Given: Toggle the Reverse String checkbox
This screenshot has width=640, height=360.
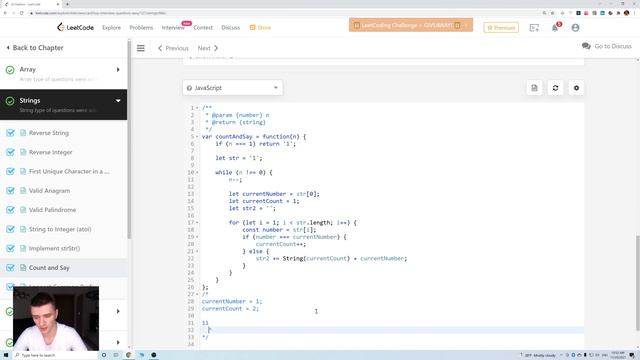Looking at the screenshot, I should tap(10, 133).
